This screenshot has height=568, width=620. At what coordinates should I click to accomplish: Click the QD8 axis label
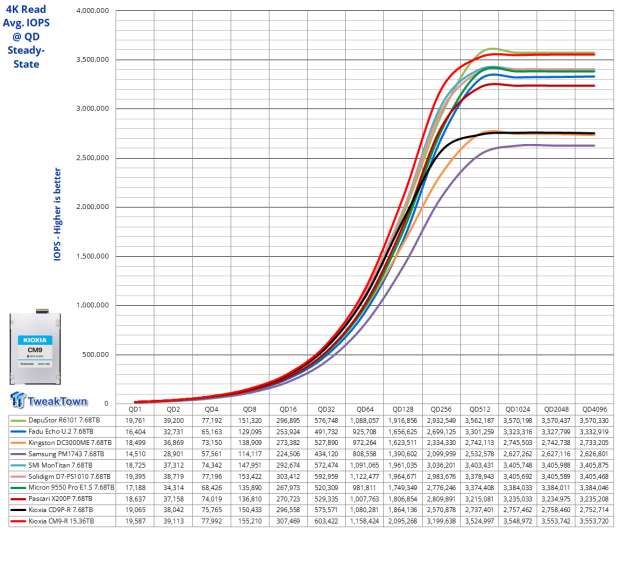(250, 409)
